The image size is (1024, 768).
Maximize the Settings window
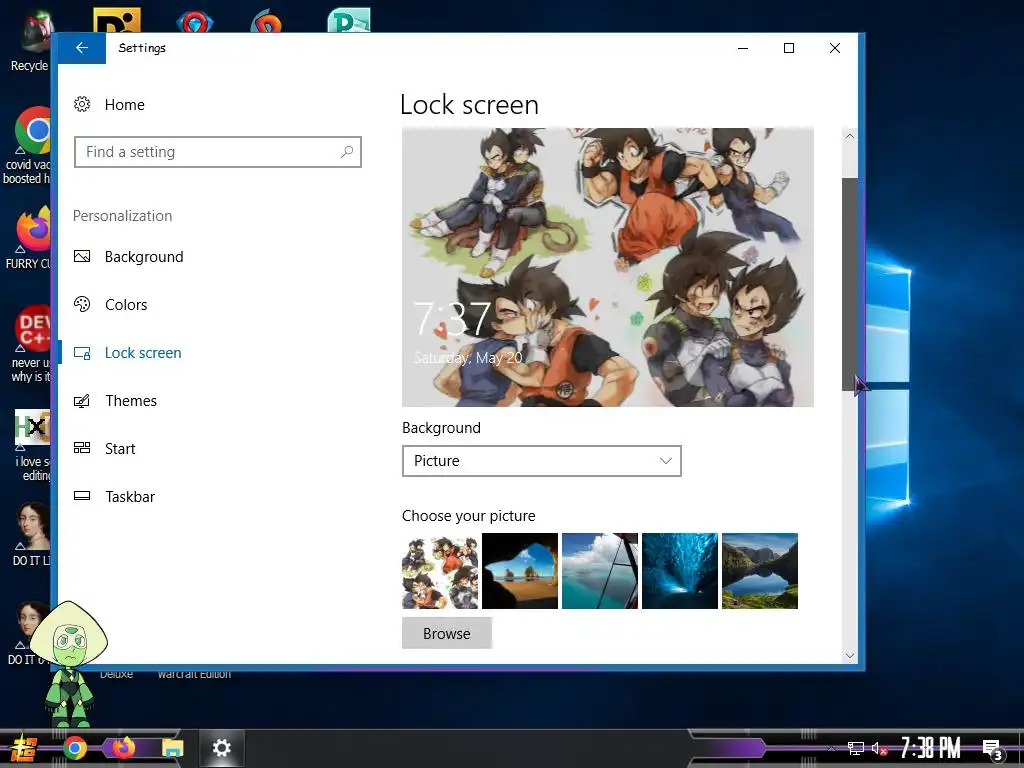(x=789, y=48)
